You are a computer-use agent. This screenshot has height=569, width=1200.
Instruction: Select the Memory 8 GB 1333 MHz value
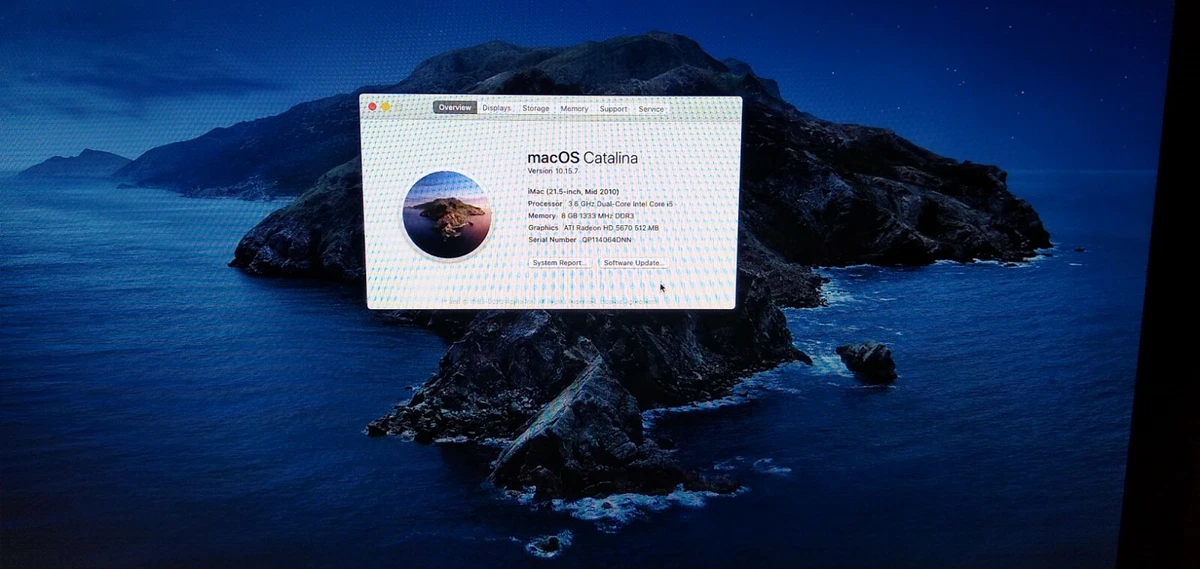(x=598, y=215)
